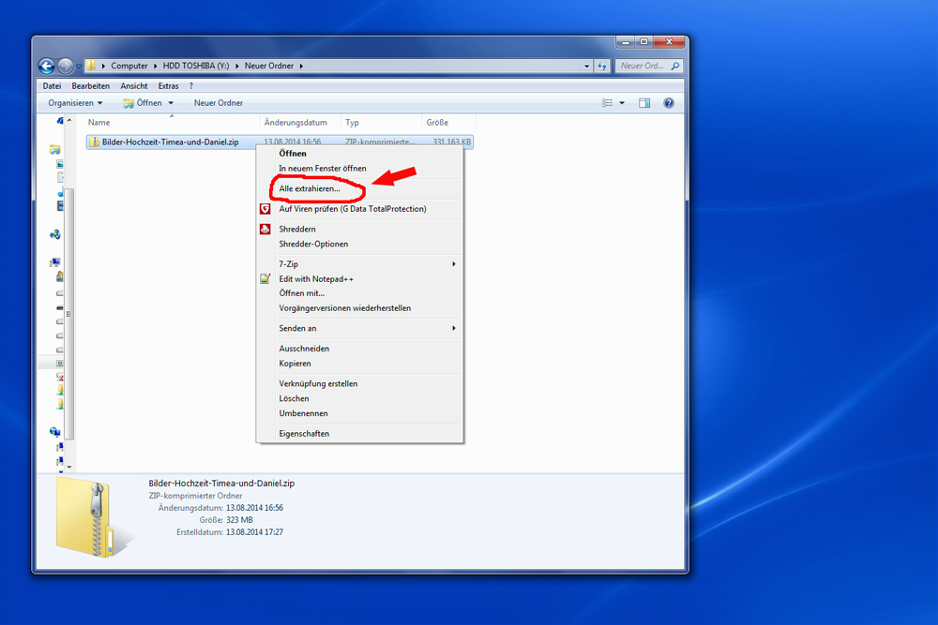Click the Forward navigation arrow button
Viewport: 938px width, 625px height.
65,66
